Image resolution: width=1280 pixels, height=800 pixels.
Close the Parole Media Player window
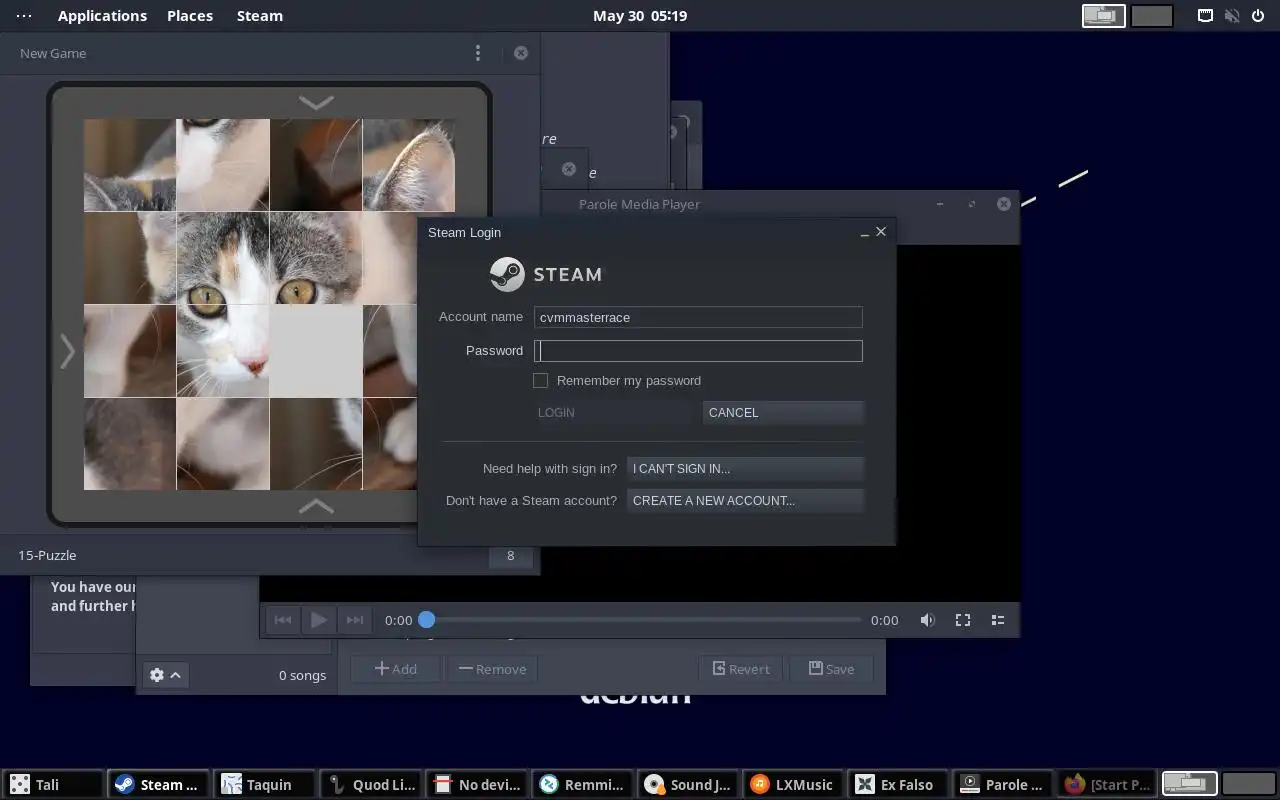tap(1004, 204)
